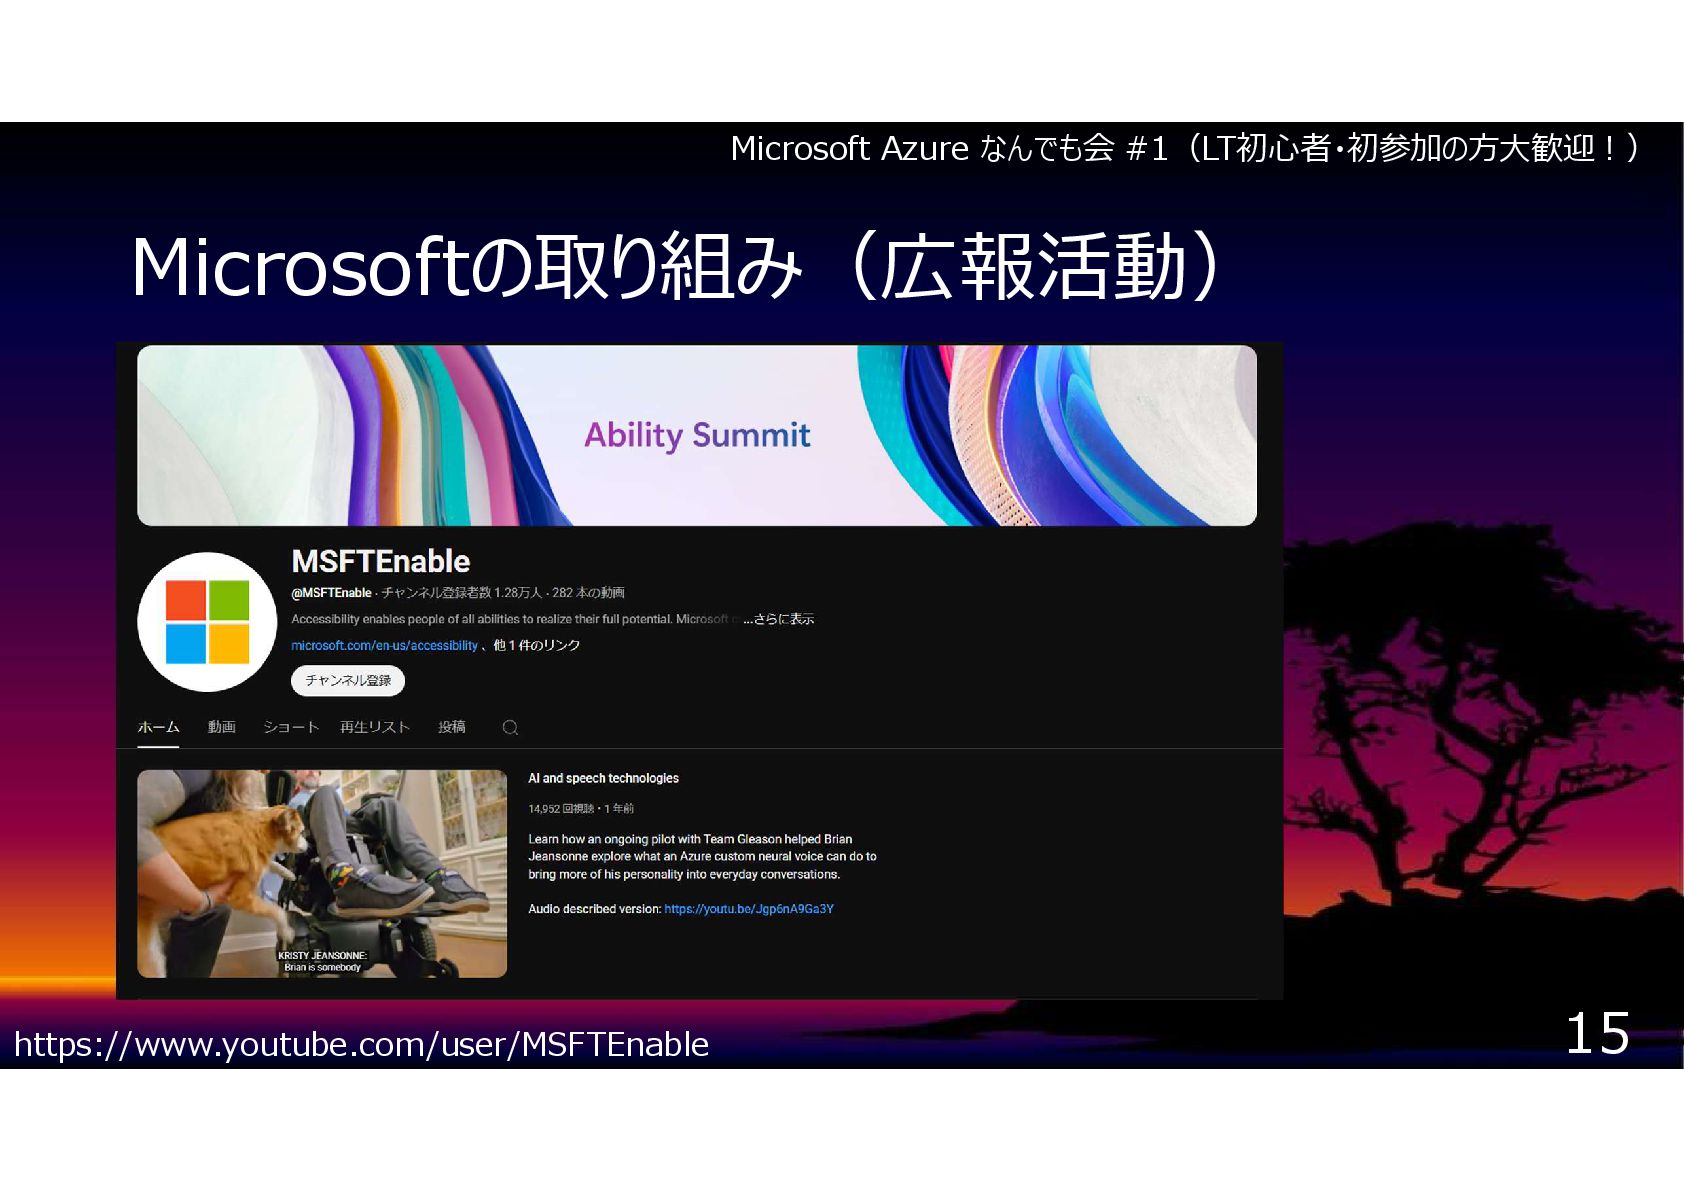Expand description with …さらに表示
The image size is (1684, 1191).
point(779,619)
